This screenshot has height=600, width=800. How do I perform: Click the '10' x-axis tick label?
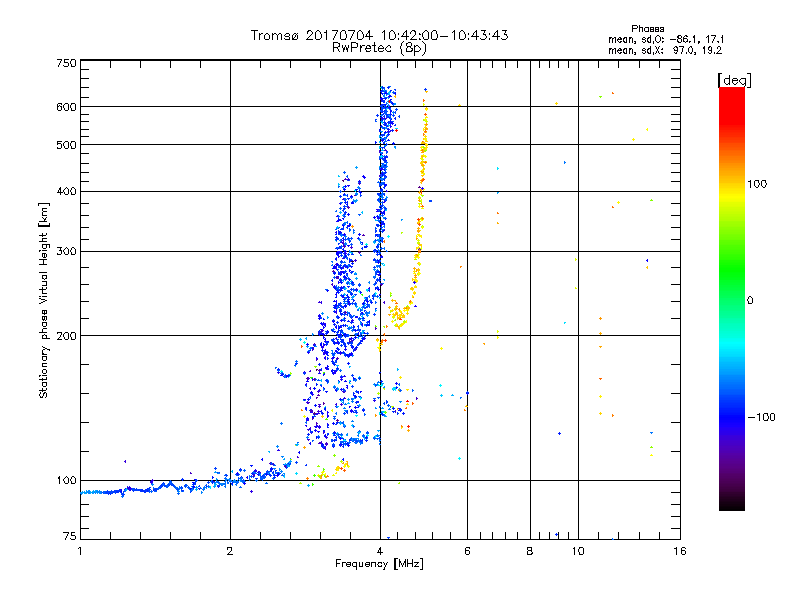click(x=578, y=551)
